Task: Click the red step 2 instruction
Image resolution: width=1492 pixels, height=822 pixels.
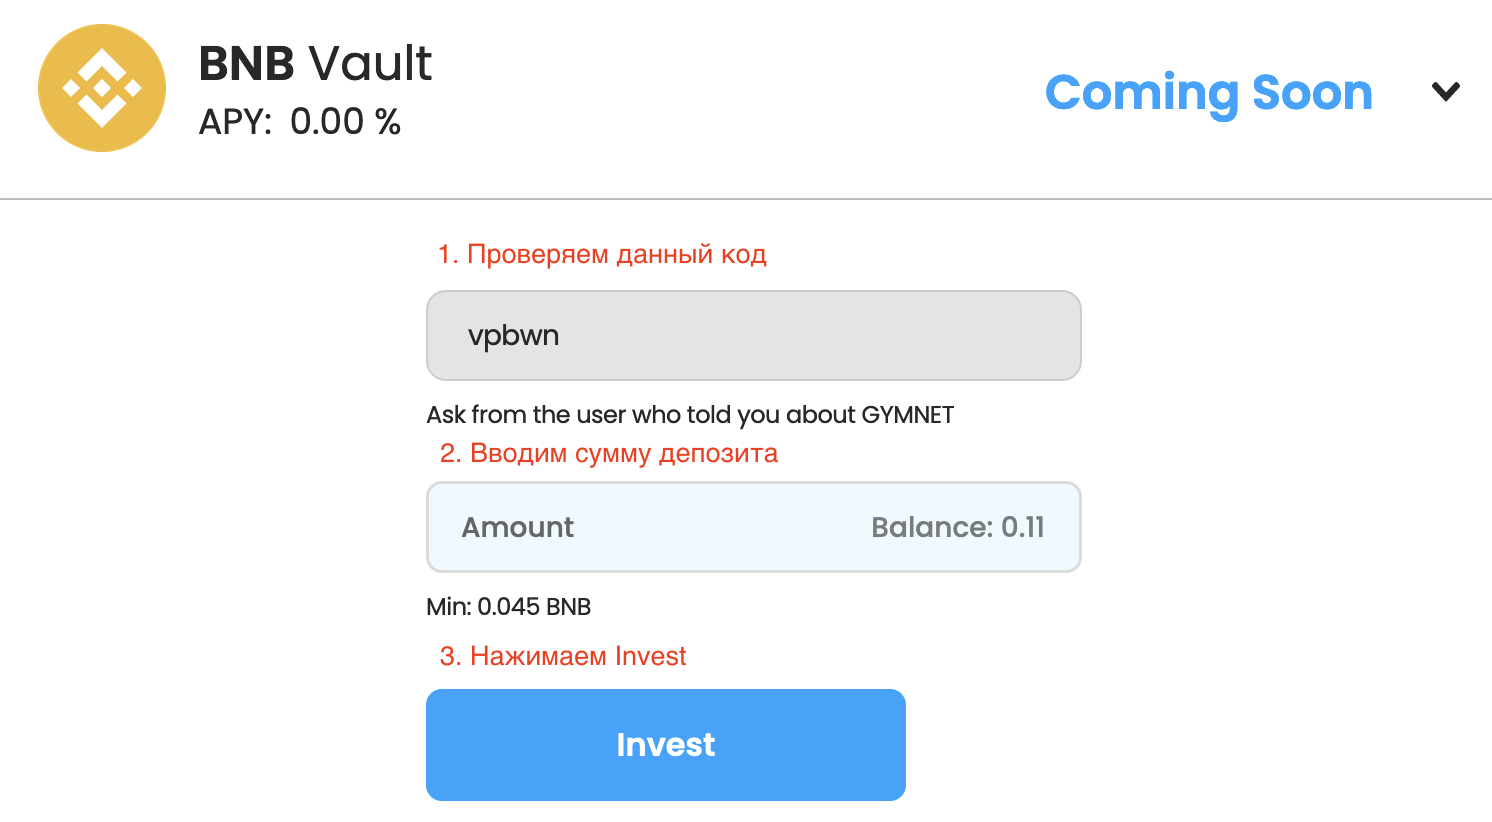Action: coord(608,453)
